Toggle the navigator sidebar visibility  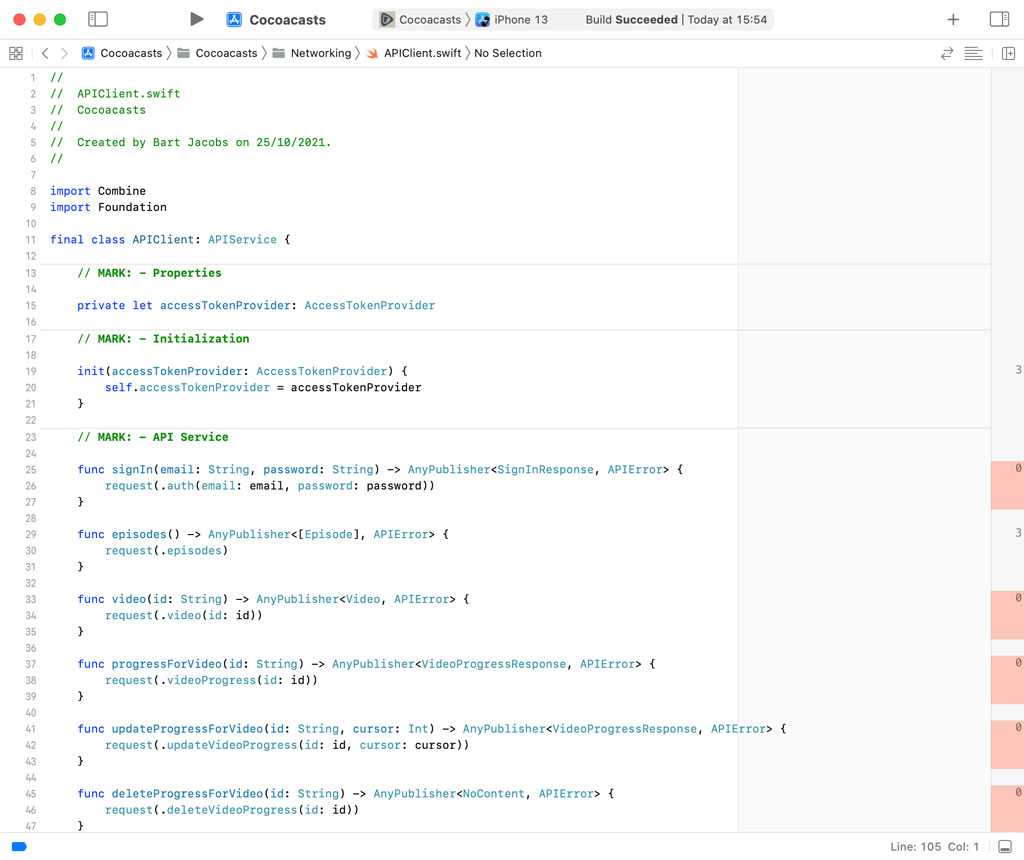tap(97, 18)
